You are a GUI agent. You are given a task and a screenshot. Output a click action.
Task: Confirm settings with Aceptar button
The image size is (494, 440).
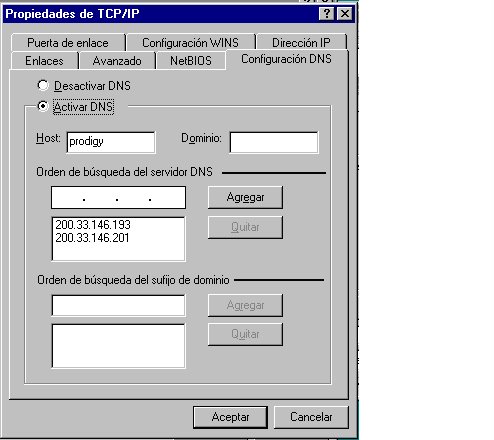pyautogui.click(x=230, y=417)
